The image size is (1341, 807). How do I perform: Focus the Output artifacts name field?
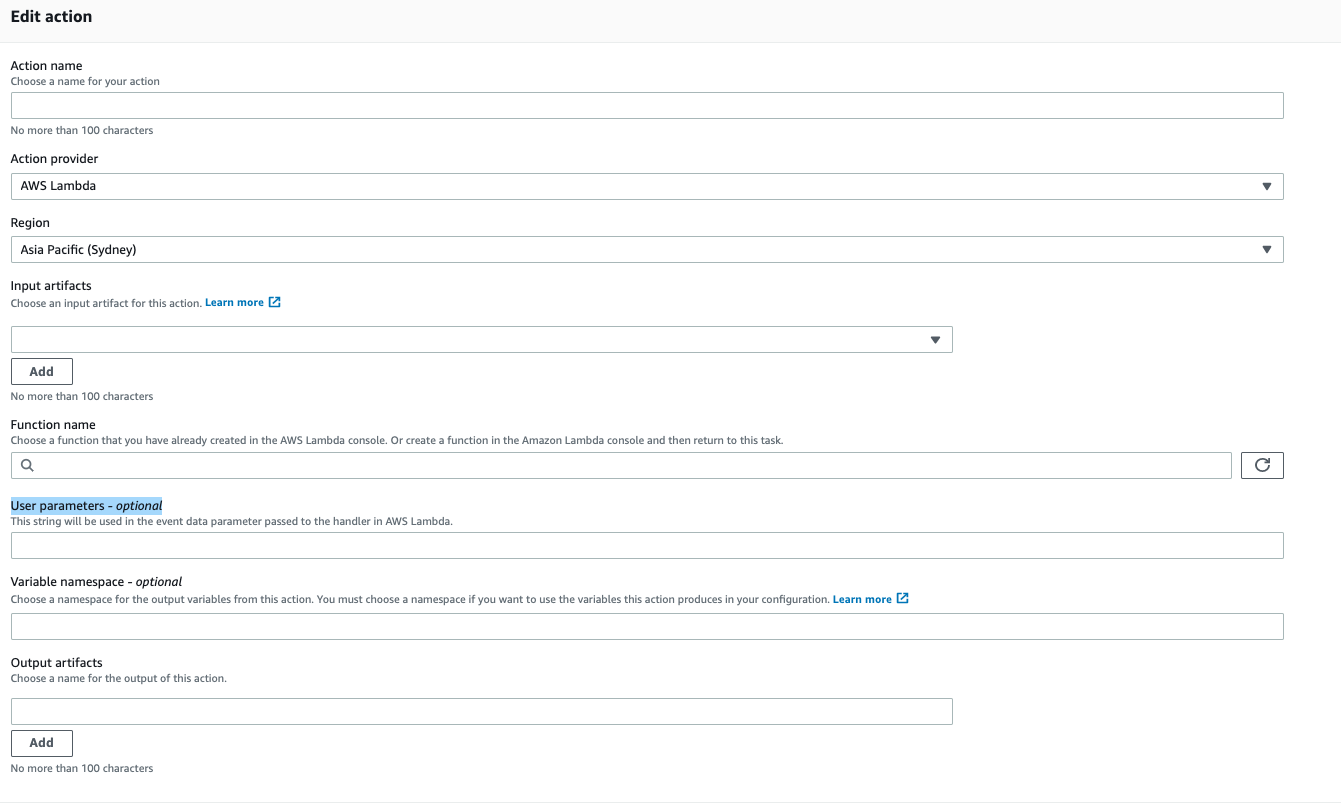pyautogui.click(x=481, y=711)
